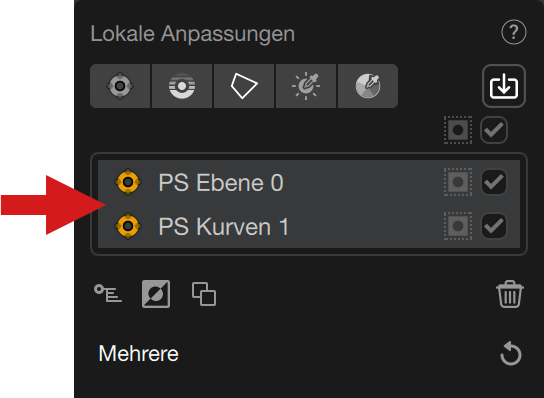Select the PS Ebene 0 entry

coord(309,182)
